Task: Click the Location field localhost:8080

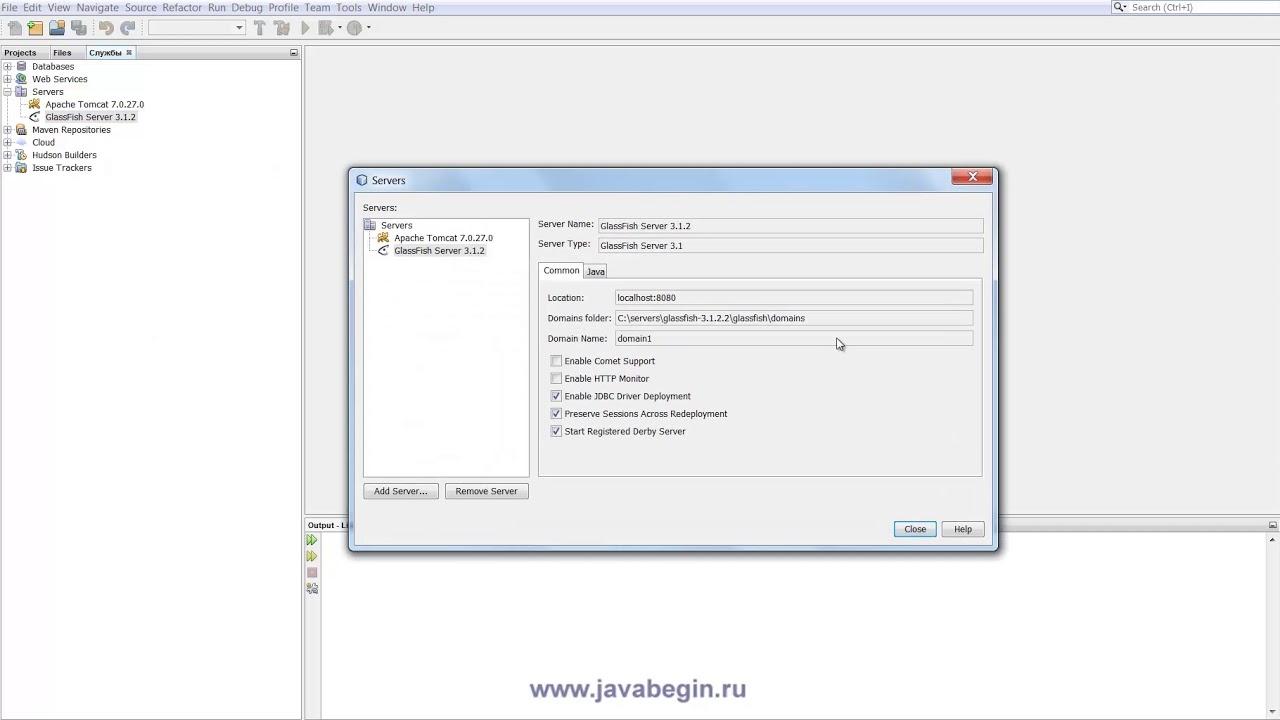Action: click(794, 298)
